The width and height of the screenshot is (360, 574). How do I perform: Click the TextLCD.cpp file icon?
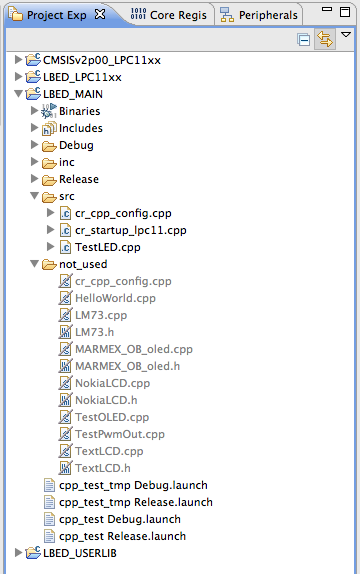65,451
